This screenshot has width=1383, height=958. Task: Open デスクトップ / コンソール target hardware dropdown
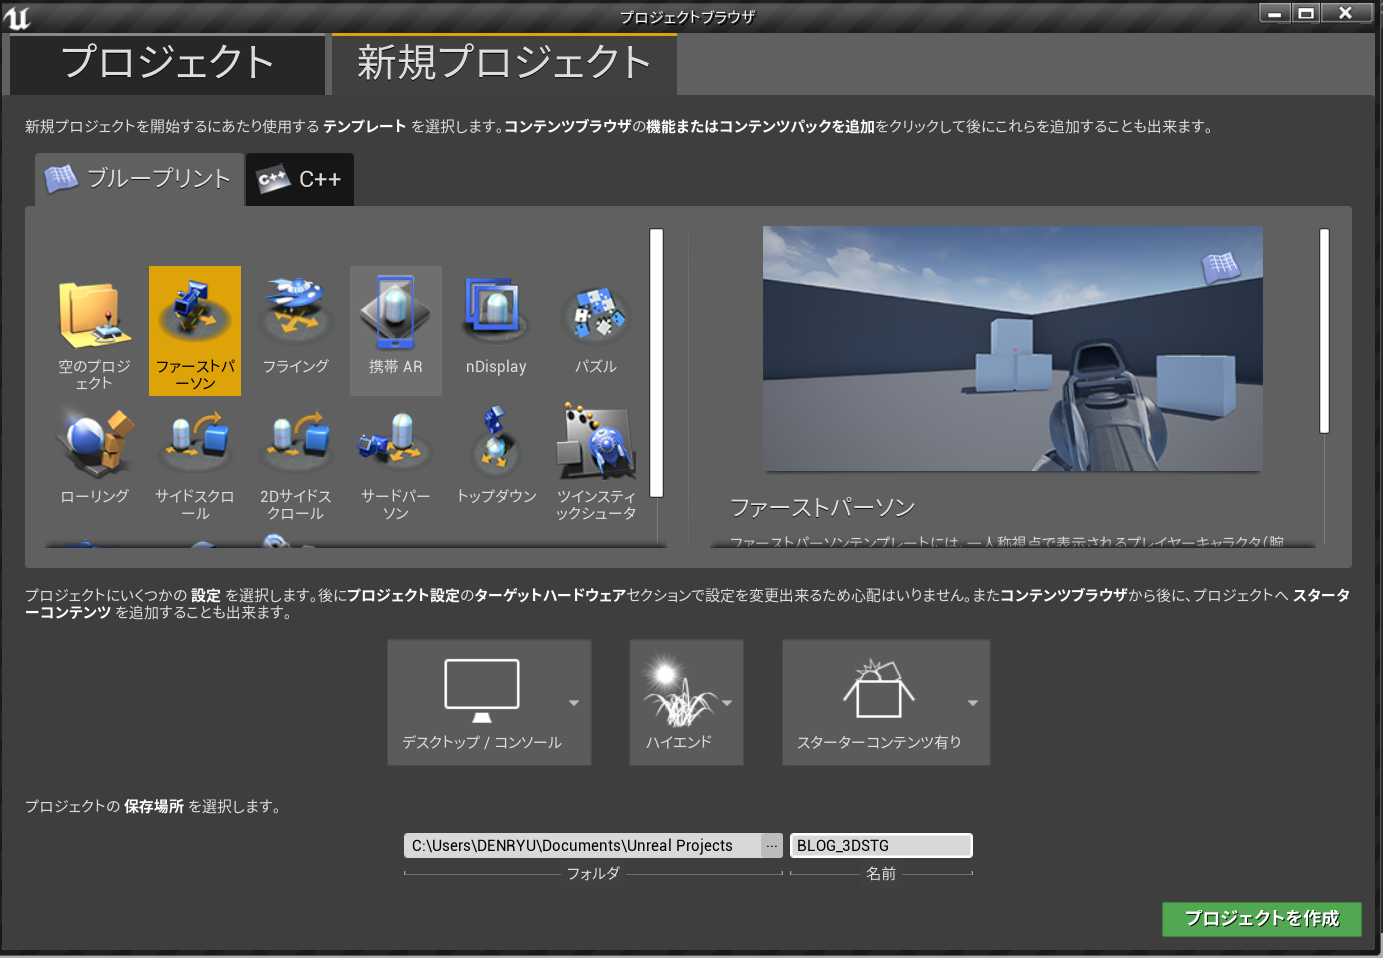point(489,703)
